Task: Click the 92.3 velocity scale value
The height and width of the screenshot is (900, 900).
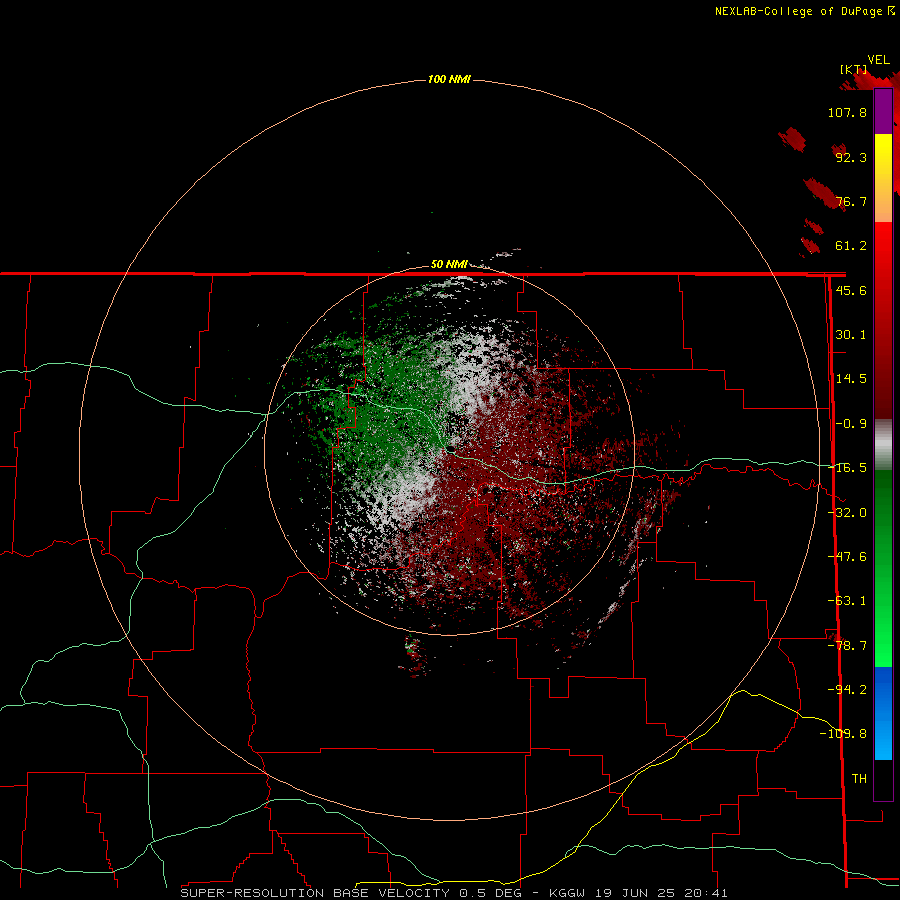Action: tap(851, 157)
